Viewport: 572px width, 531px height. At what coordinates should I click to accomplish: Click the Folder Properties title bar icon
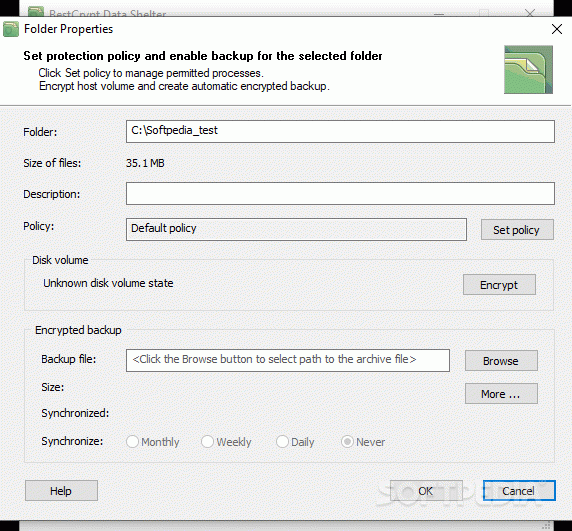pos(11,29)
